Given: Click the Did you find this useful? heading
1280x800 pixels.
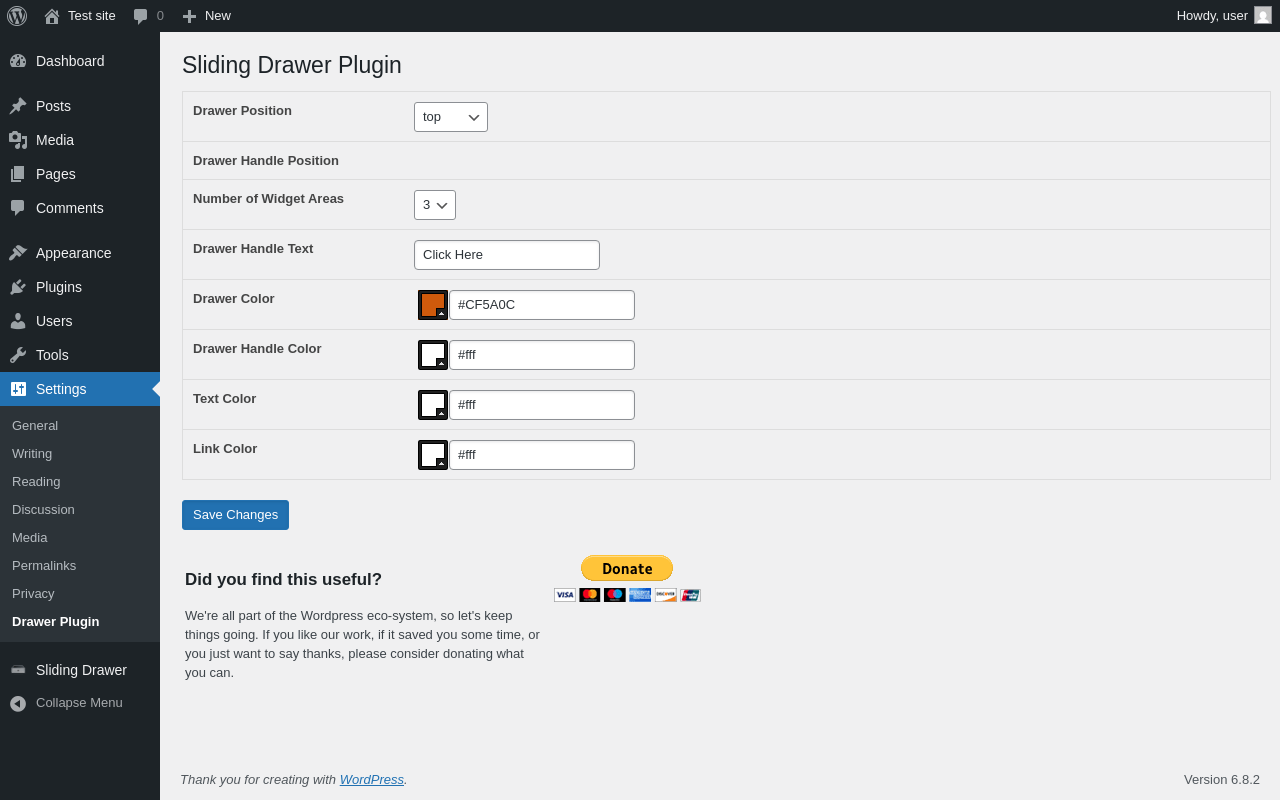Looking at the screenshot, I should (283, 580).
